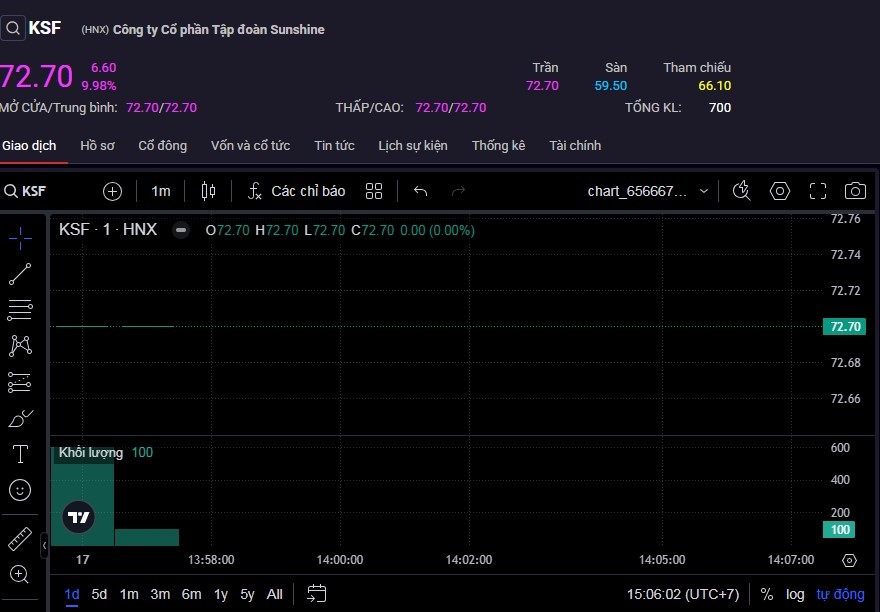This screenshot has width=880, height=612.
Task: Take a chart snapshot with camera icon
Action: (x=854, y=191)
